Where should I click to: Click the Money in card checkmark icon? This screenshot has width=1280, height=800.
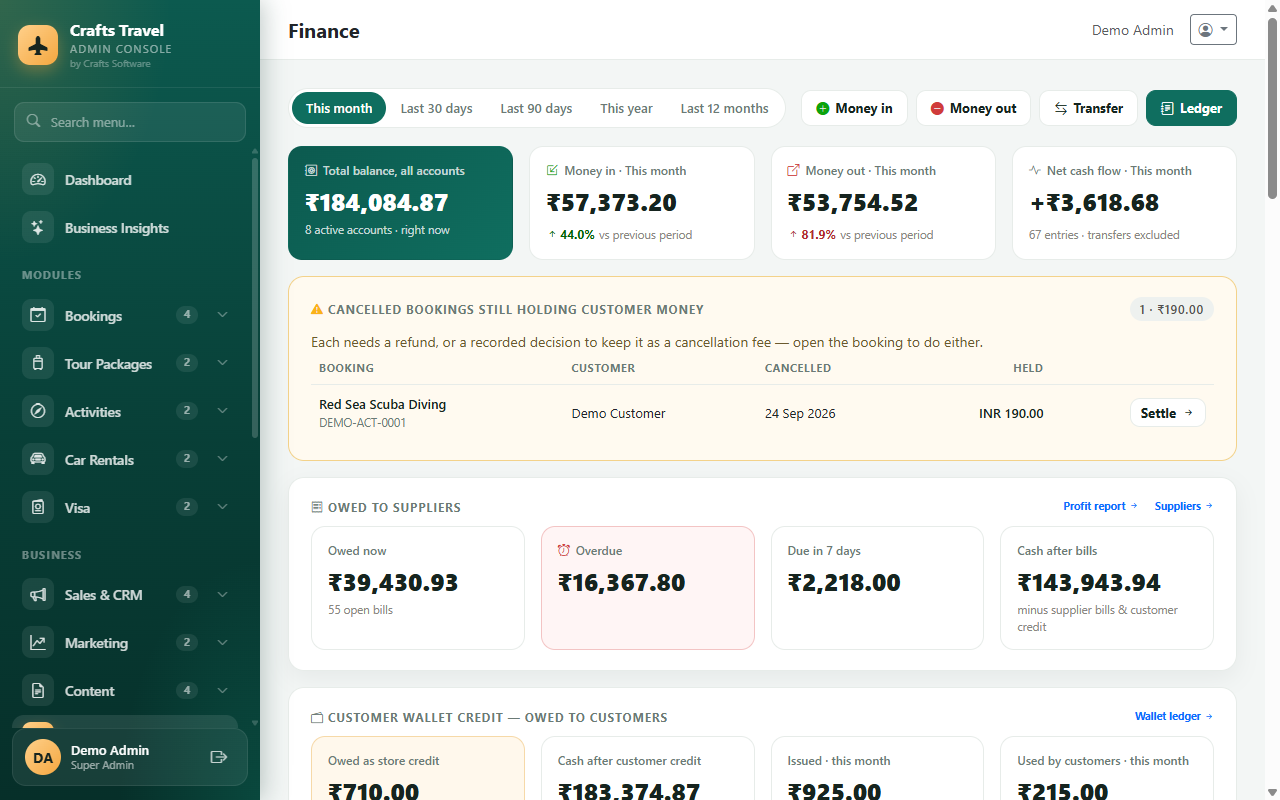pos(552,170)
